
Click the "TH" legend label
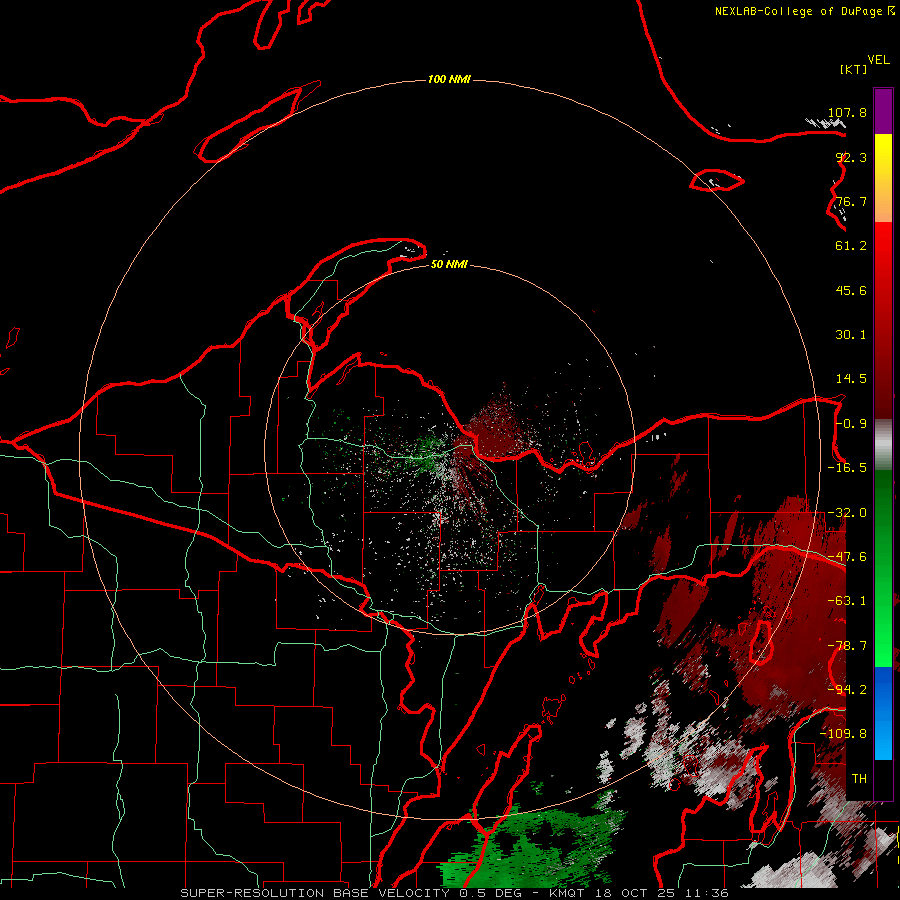point(859,778)
